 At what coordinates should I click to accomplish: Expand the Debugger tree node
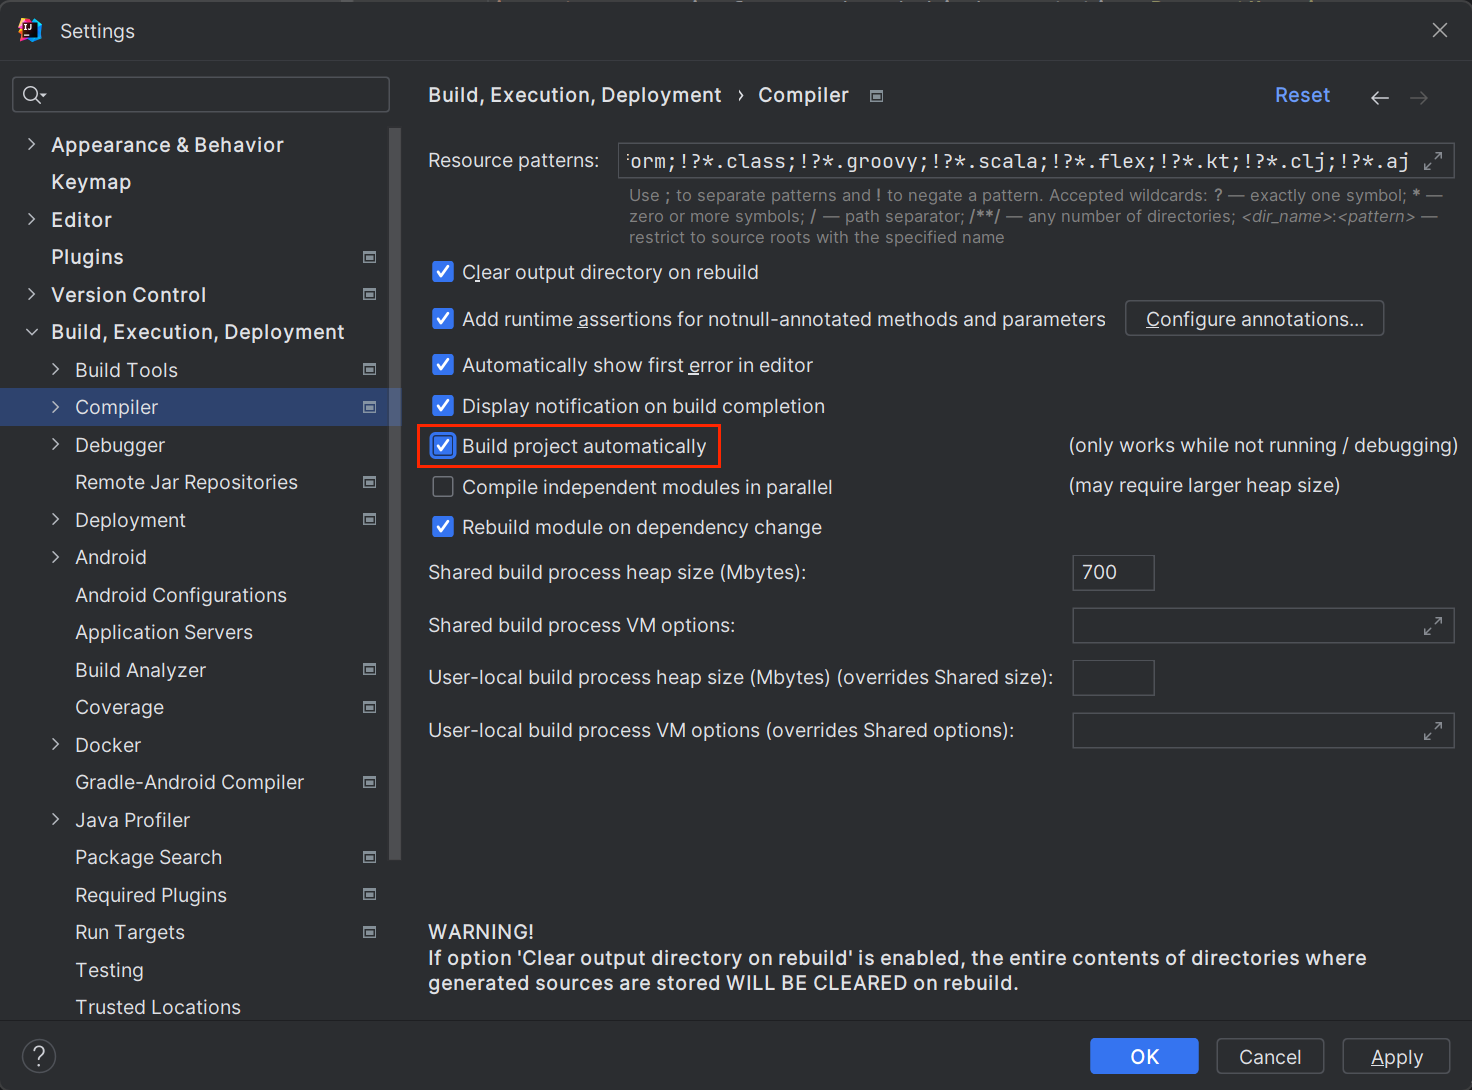pos(55,445)
